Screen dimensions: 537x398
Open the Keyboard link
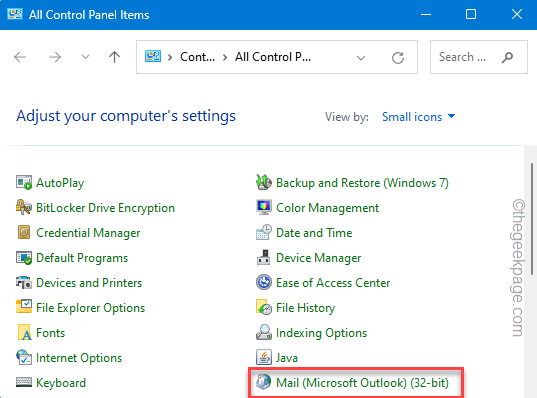pyautogui.click(x=61, y=383)
